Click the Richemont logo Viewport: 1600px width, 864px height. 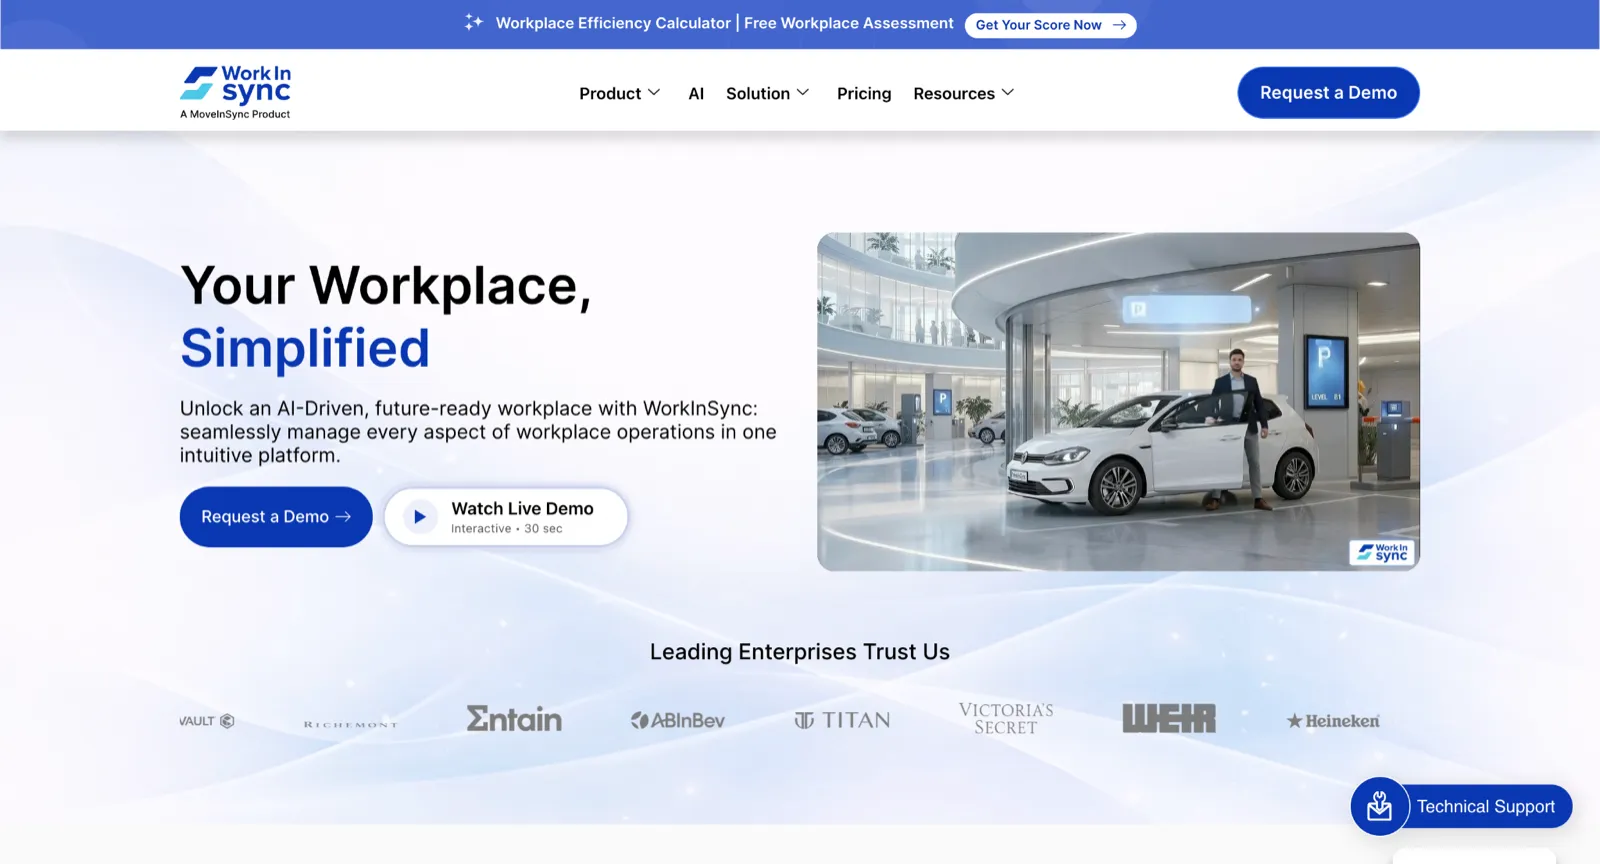tap(350, 724)
